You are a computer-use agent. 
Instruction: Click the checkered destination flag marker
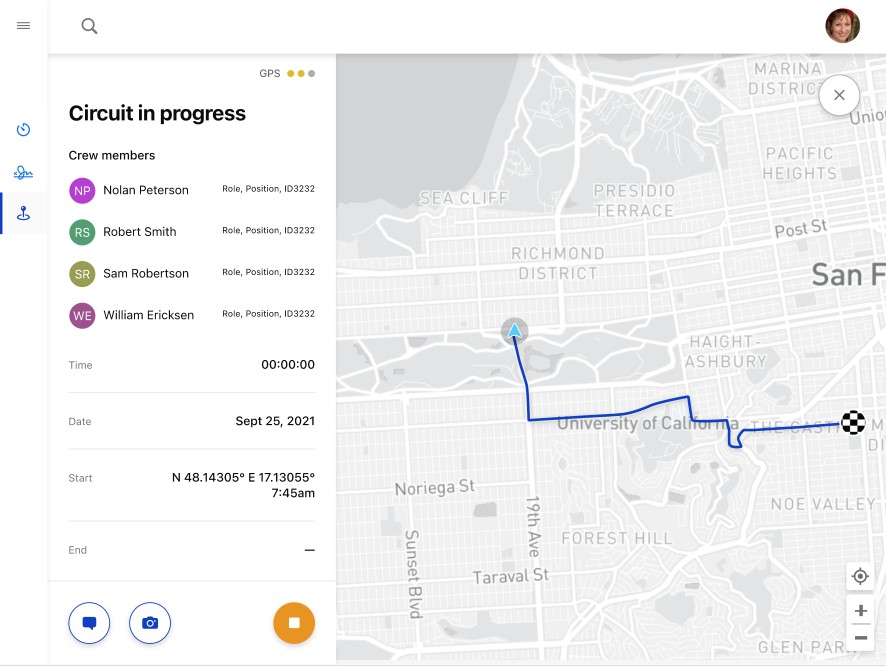coord(853,422)
